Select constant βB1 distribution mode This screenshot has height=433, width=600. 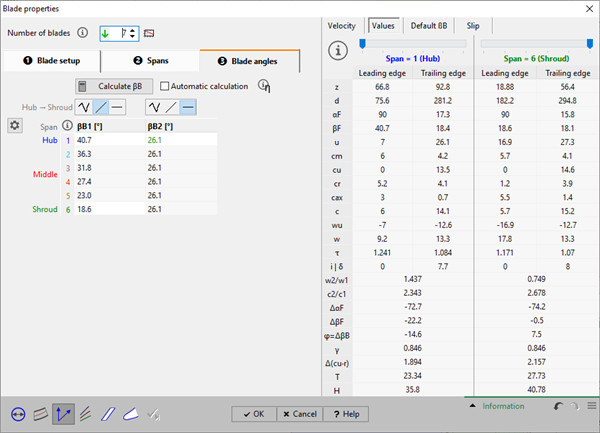point(117,107)
